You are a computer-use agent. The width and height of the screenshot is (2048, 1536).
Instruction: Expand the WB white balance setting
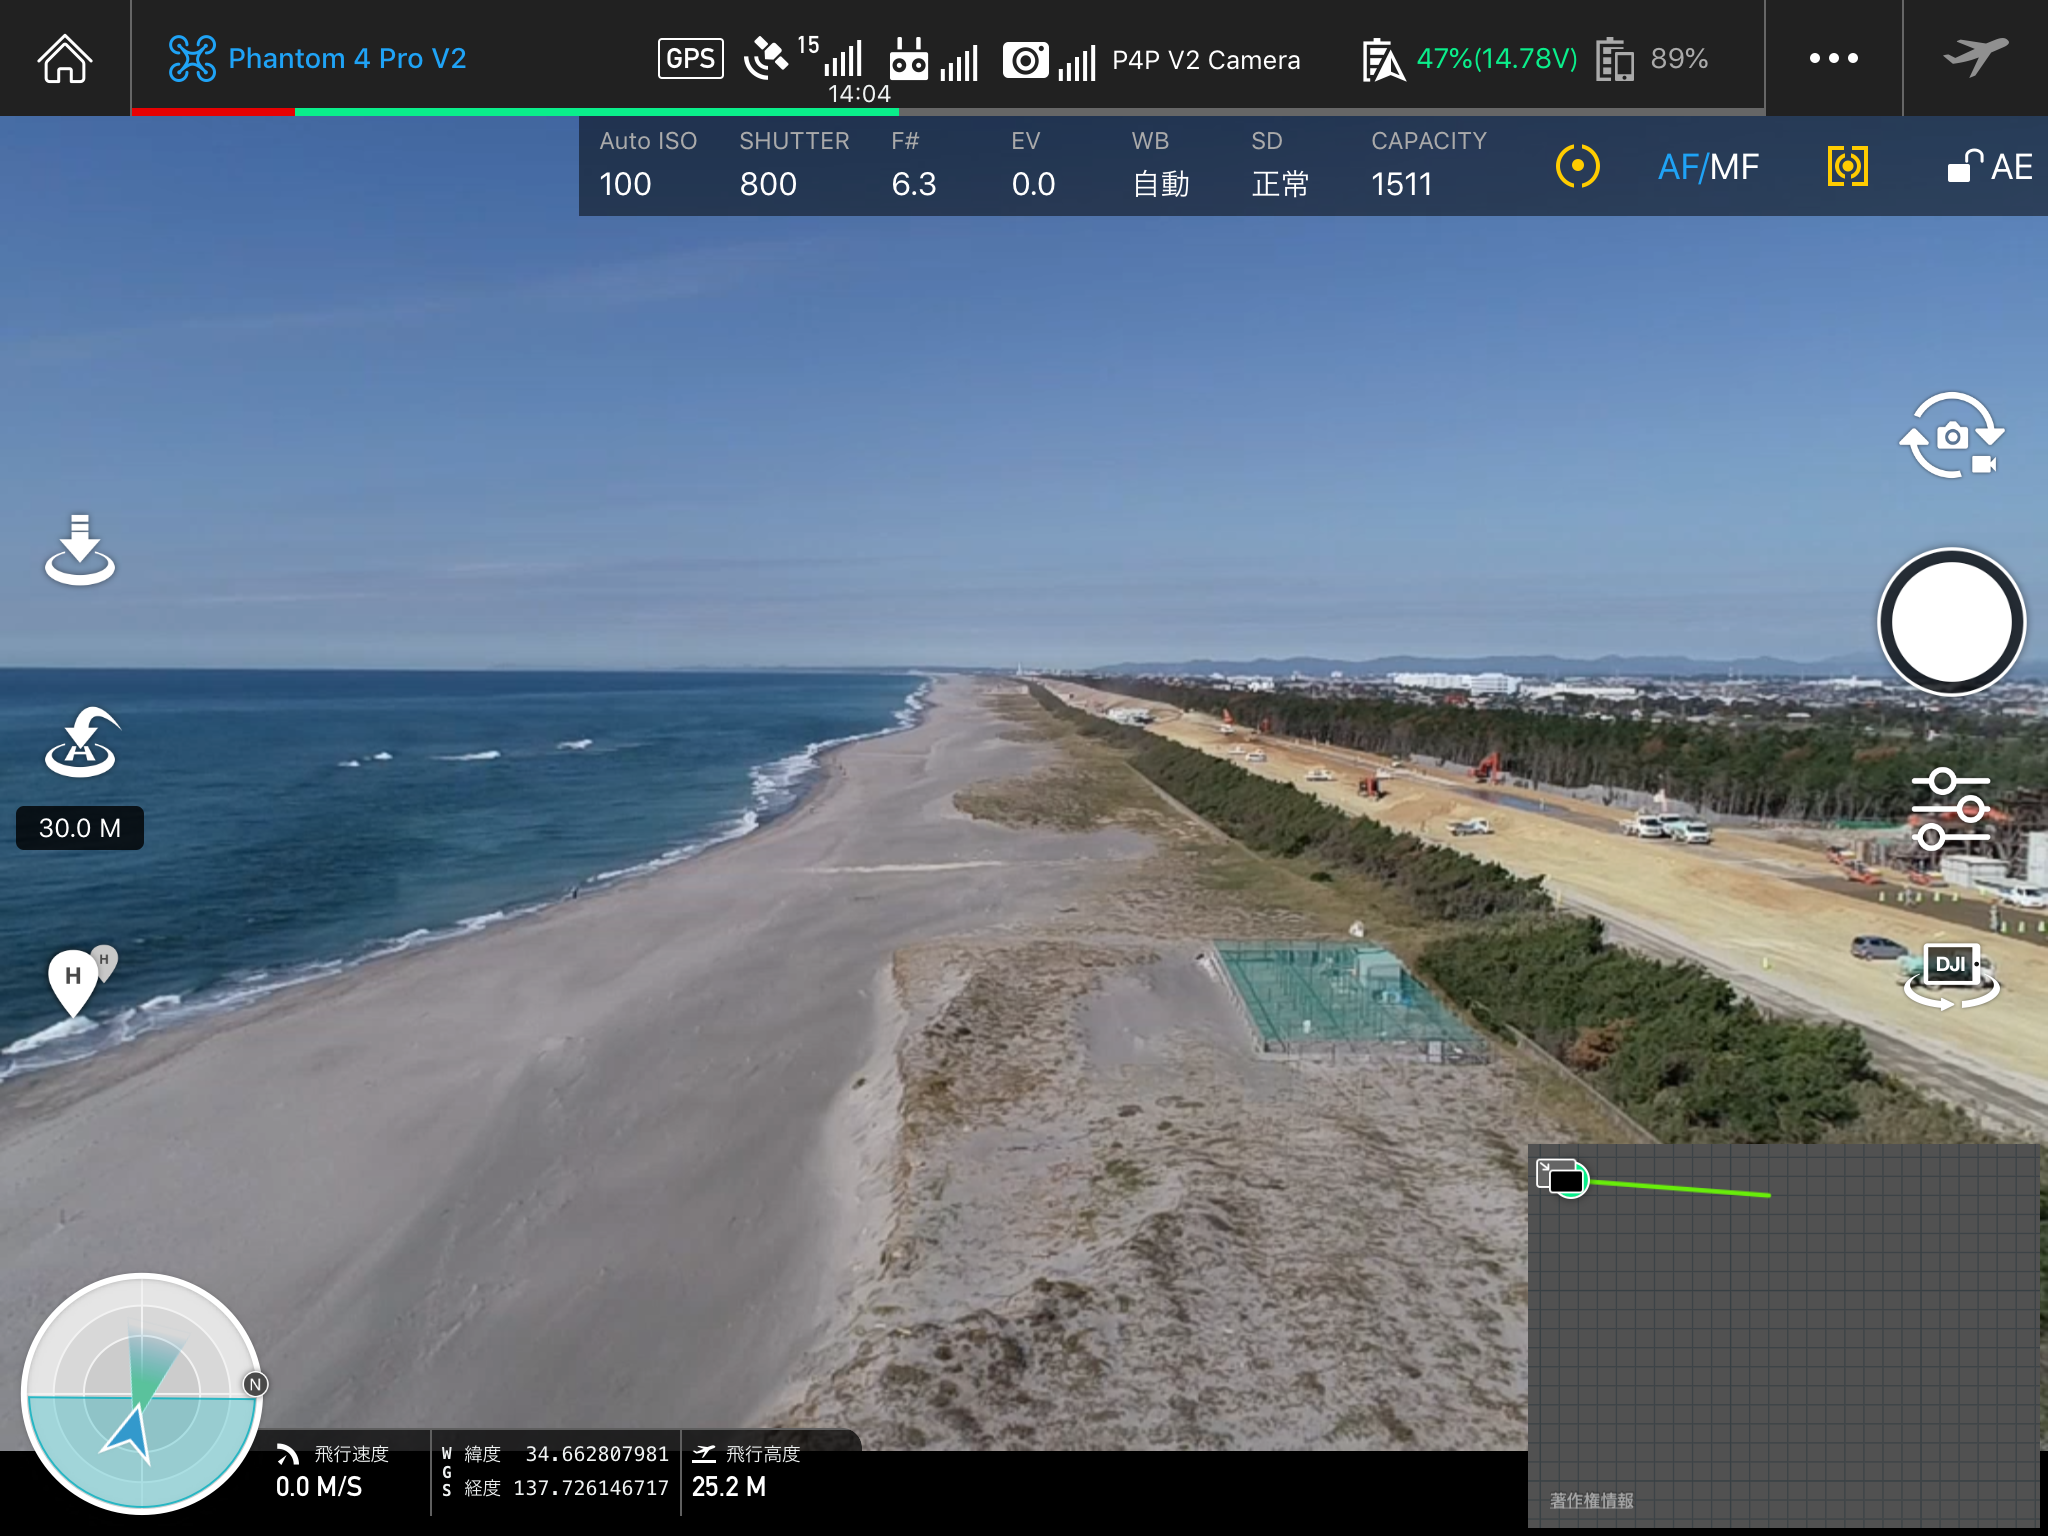(x=1160, y=166)
